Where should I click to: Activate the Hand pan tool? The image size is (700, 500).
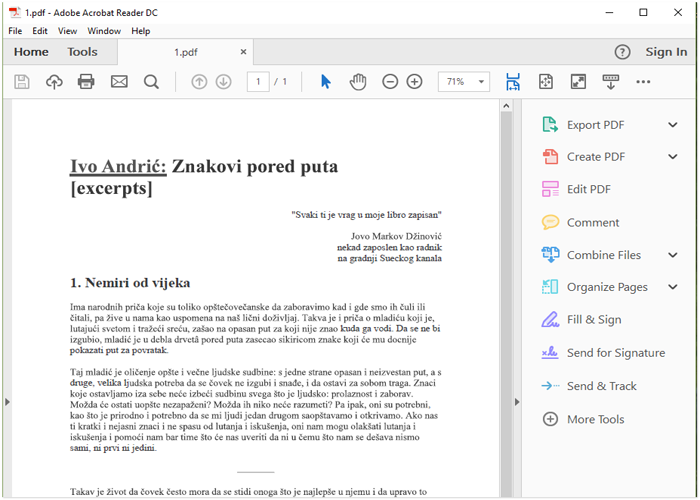[x=358, y=82]
